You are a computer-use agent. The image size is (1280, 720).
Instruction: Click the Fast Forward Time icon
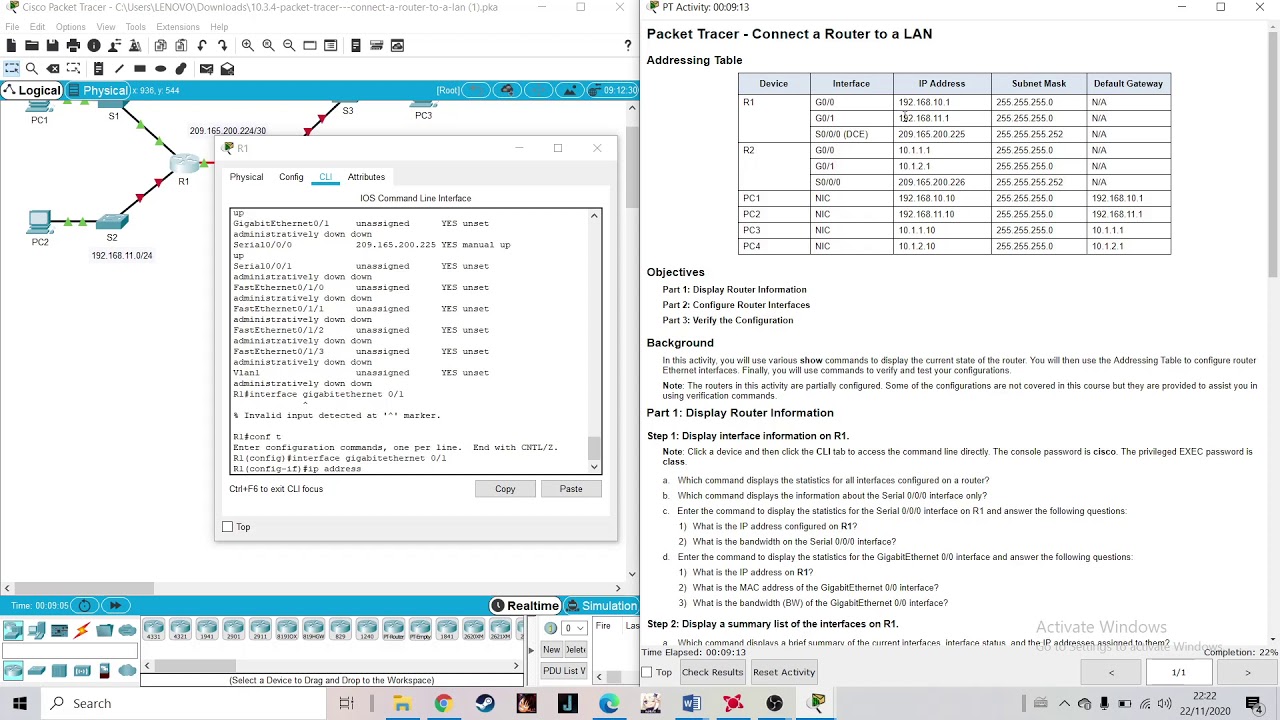[x=115, y=605]
